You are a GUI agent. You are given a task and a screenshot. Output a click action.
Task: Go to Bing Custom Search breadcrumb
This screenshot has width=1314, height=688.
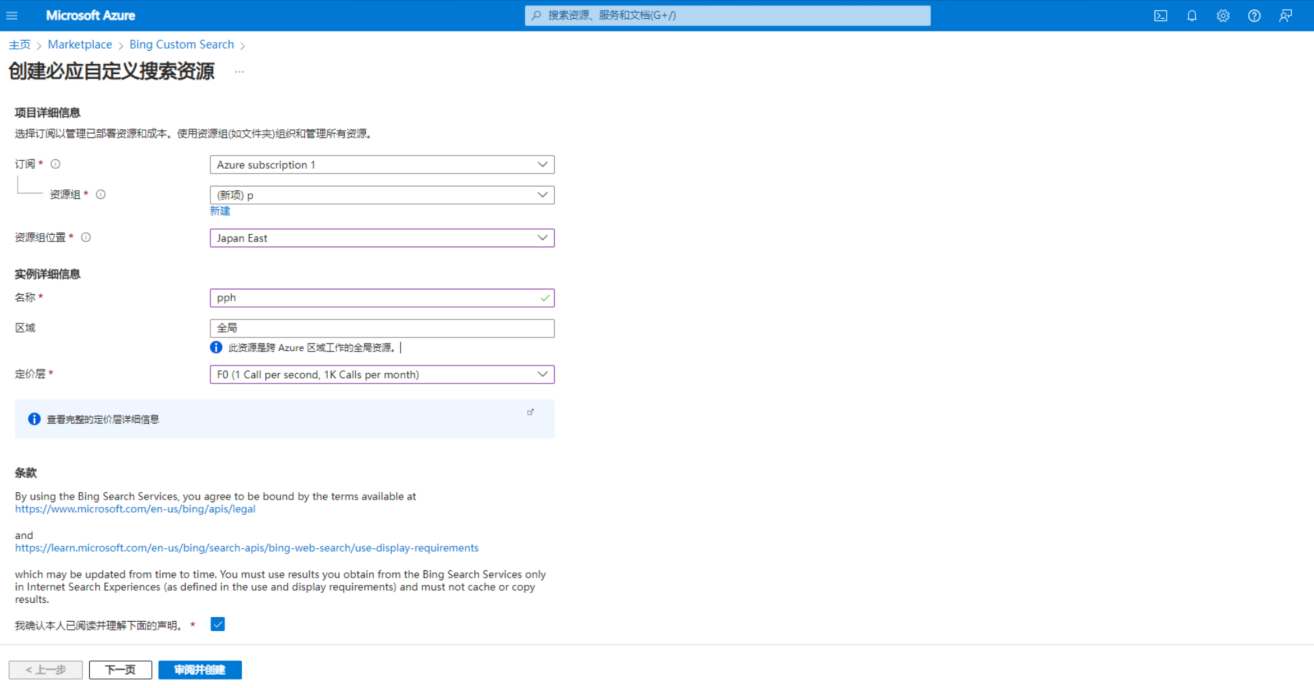(182, 45)
